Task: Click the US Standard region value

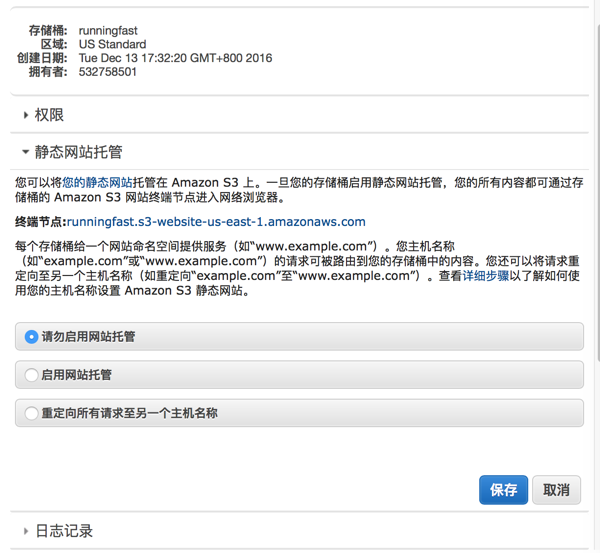Action: (112, 45)
